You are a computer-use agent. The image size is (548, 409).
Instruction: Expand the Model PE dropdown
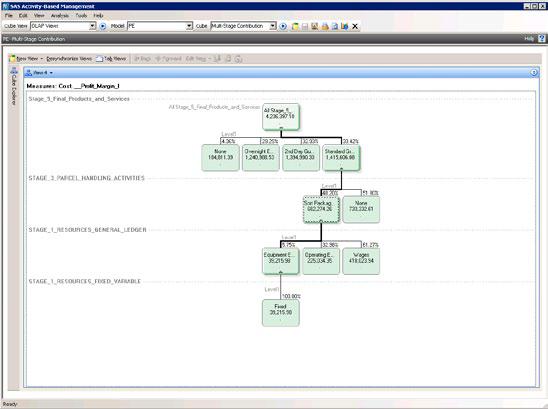click(189, 26)
